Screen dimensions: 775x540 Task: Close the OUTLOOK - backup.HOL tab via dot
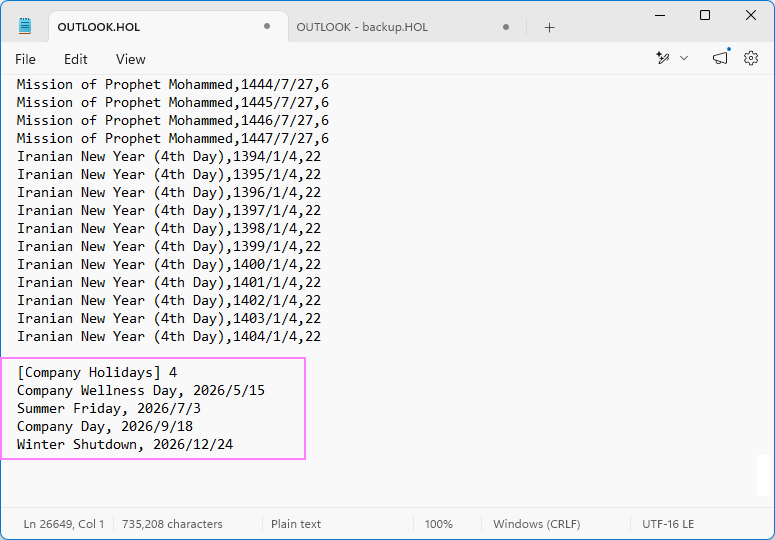(x=506, y=27)
